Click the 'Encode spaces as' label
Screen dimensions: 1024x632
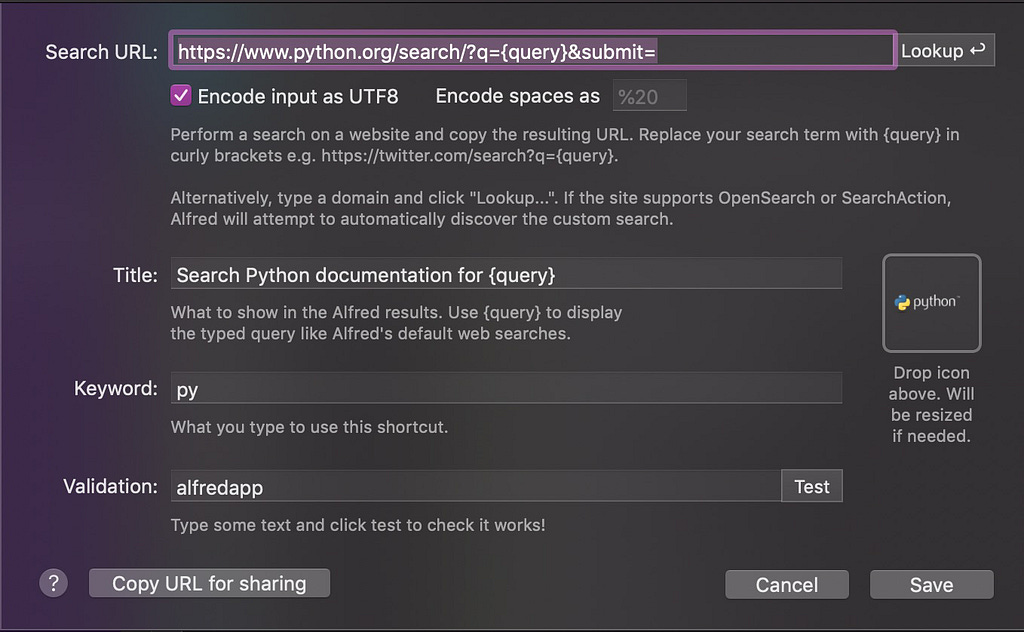coord(517,96)
